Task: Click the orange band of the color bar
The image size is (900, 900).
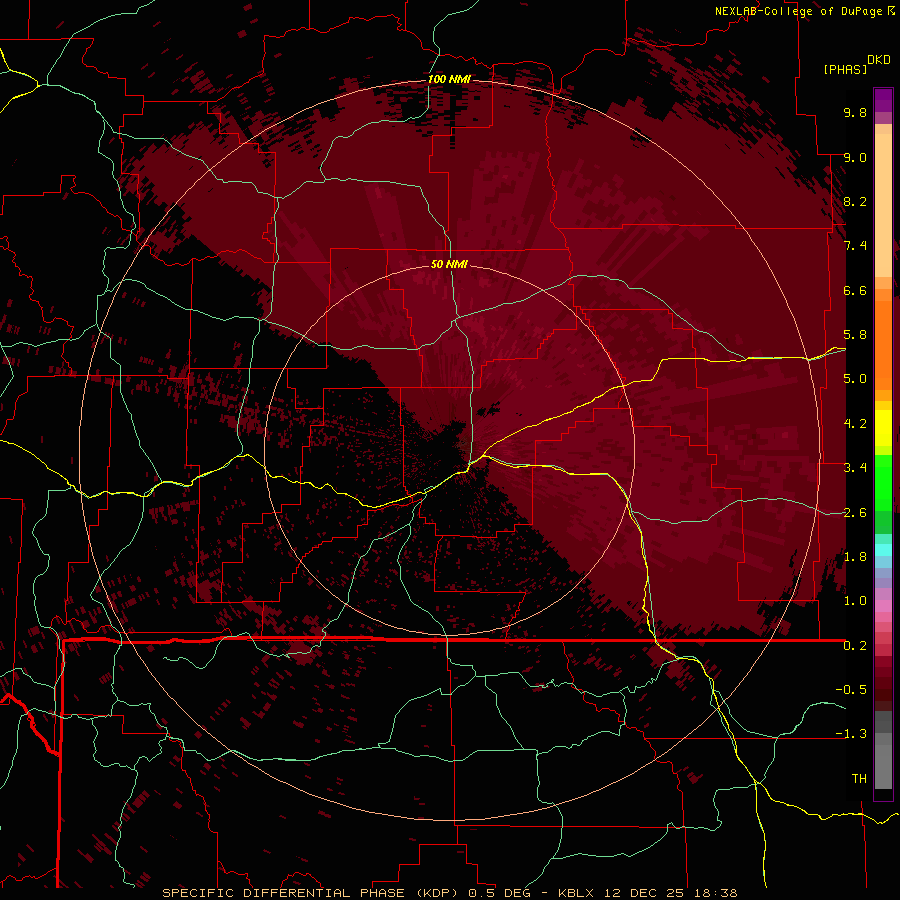Action: tap(883, 344)
